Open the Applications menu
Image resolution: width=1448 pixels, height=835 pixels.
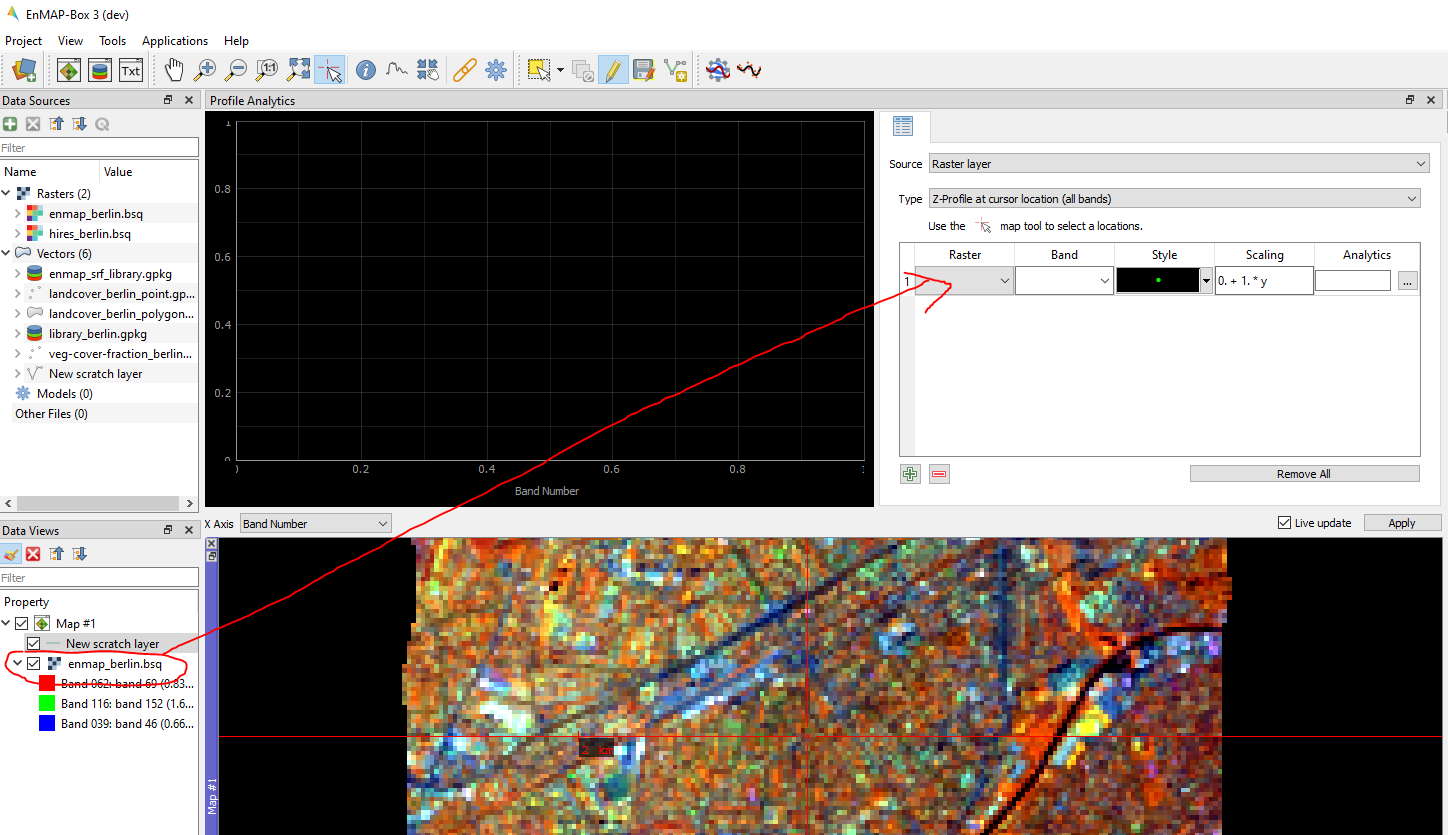click(175, 41)
